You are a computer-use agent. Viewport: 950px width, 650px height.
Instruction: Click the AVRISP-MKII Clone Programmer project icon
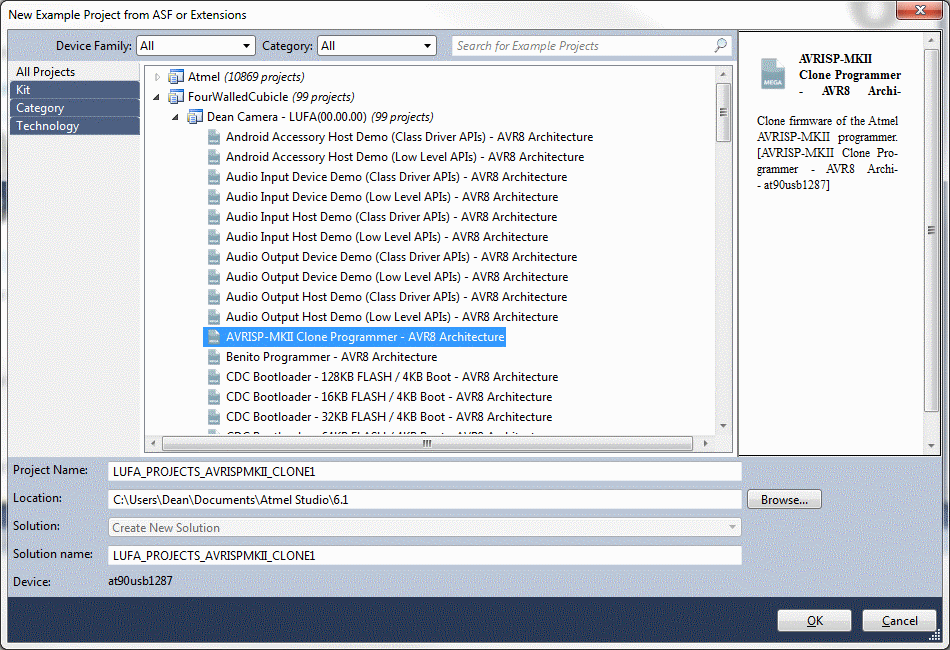[x=213, y=337]
